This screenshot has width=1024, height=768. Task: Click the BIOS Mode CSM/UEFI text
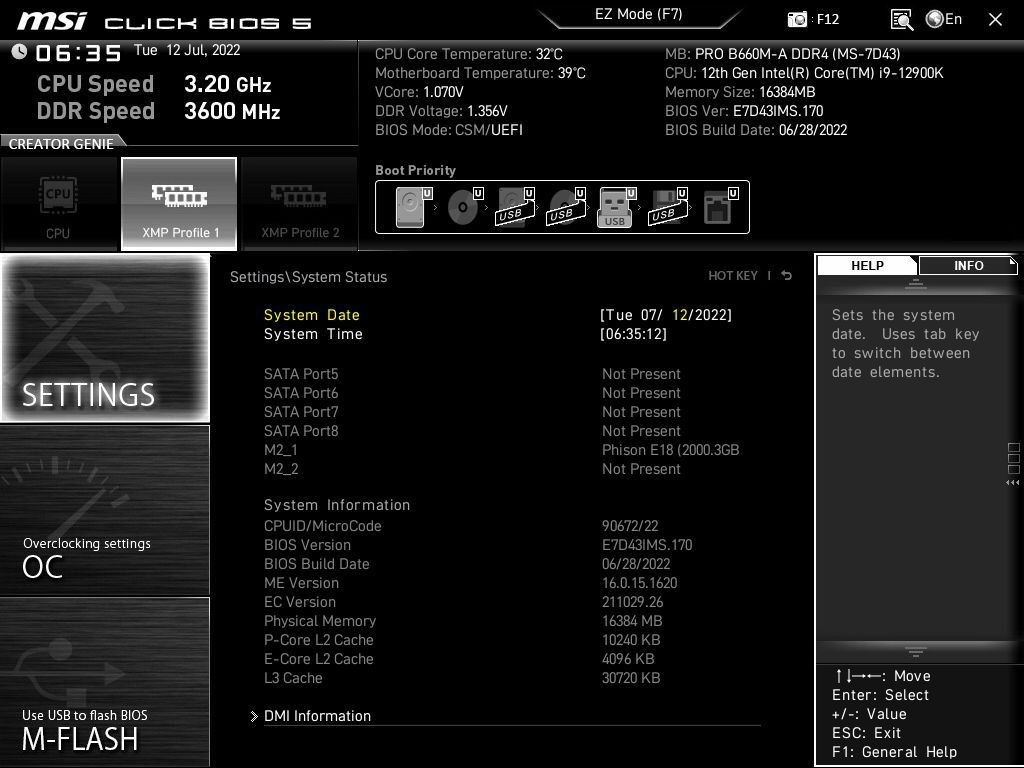(449, 129)
